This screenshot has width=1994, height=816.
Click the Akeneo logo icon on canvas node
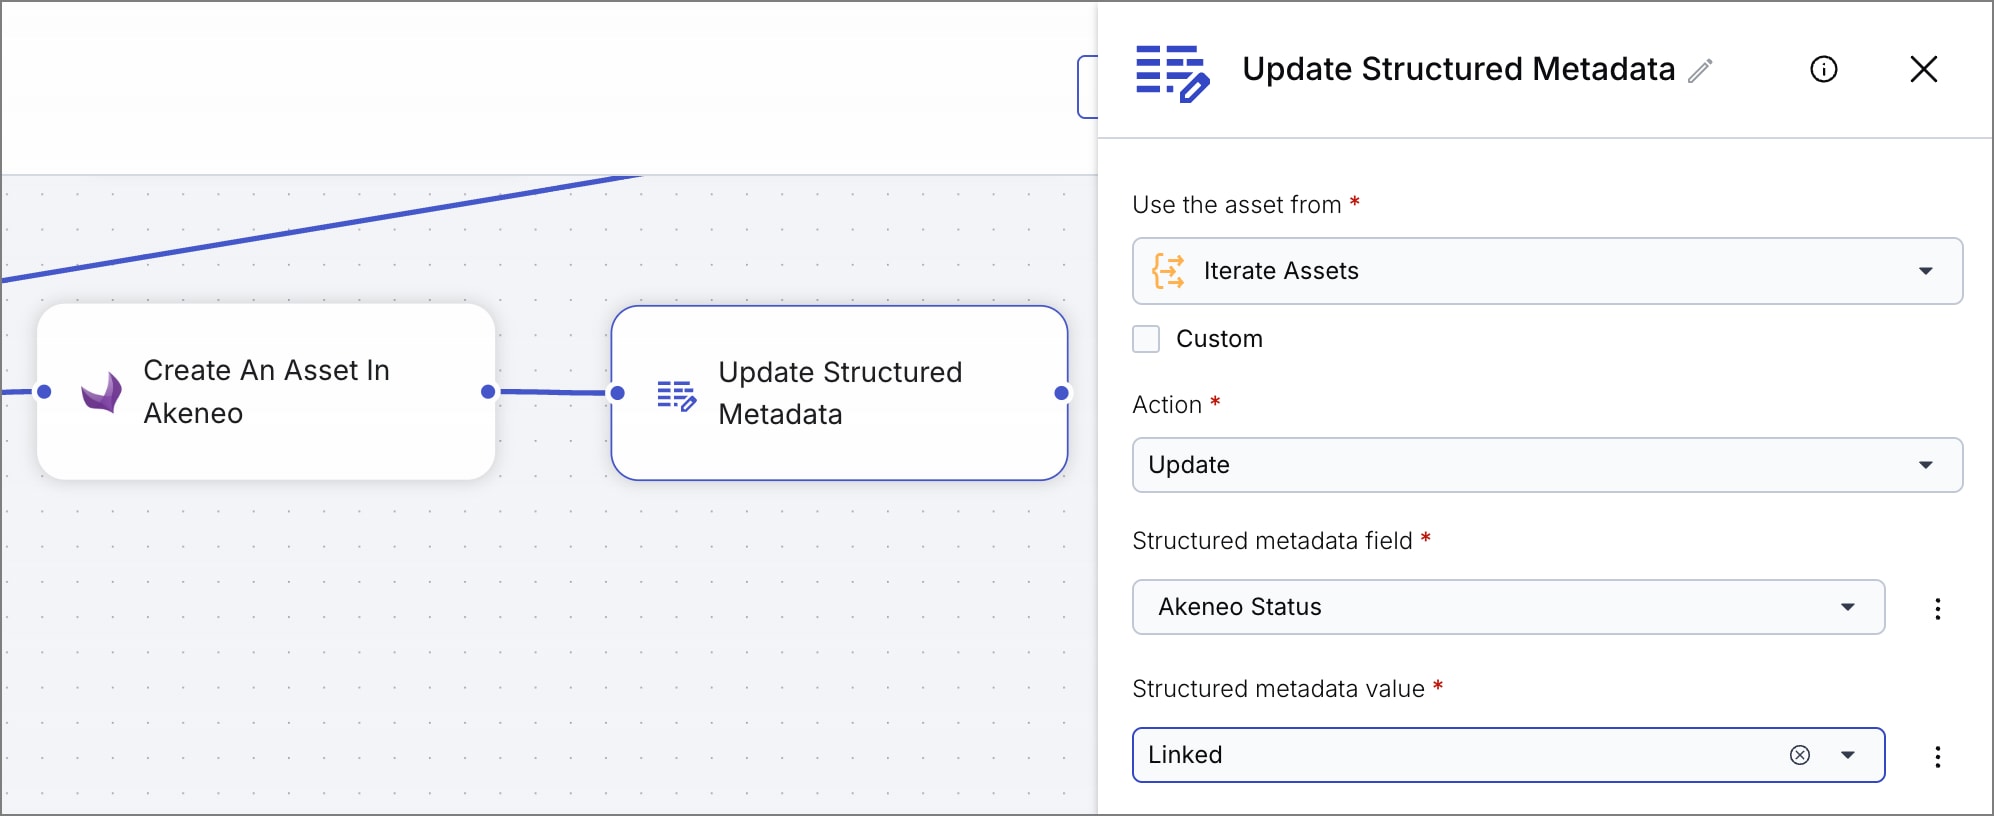tap(102, 392)
